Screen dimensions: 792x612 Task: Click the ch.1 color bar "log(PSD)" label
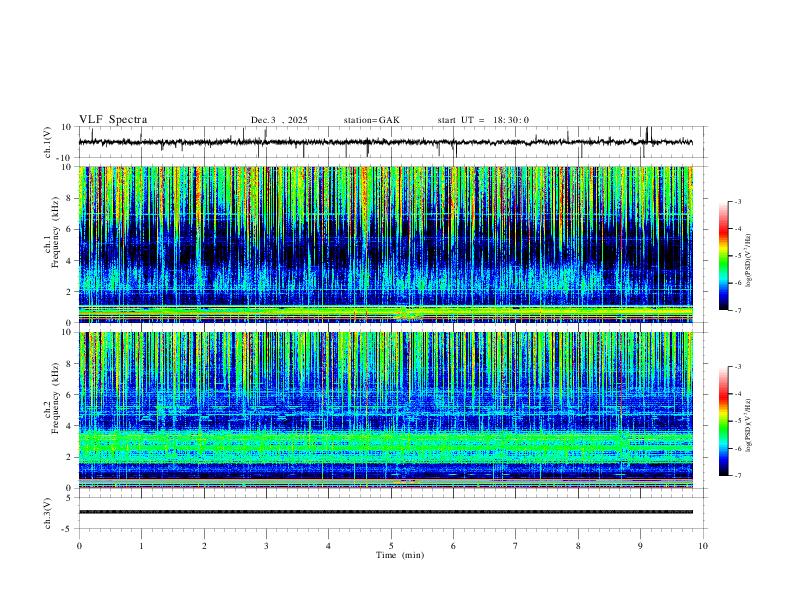tap(749, 260)
